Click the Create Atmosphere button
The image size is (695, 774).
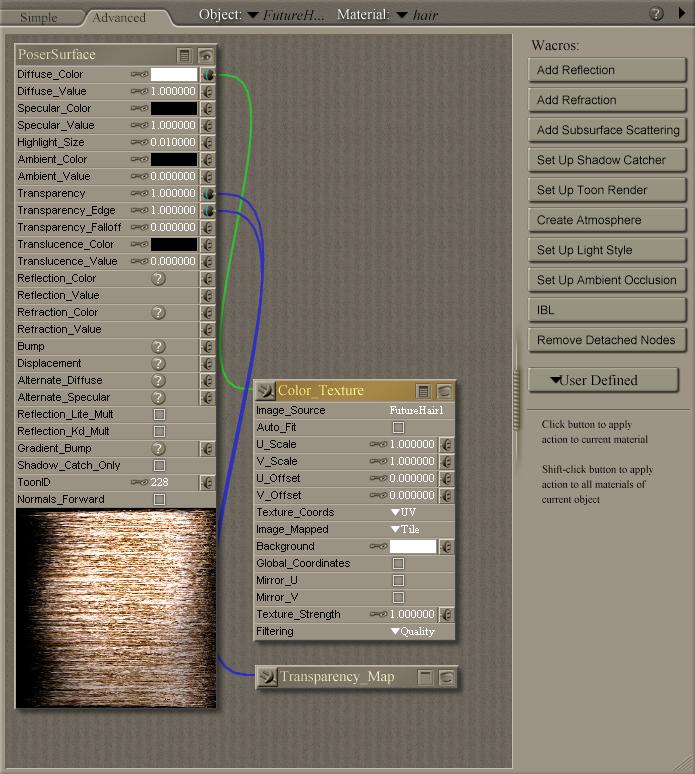click(607, 220)
